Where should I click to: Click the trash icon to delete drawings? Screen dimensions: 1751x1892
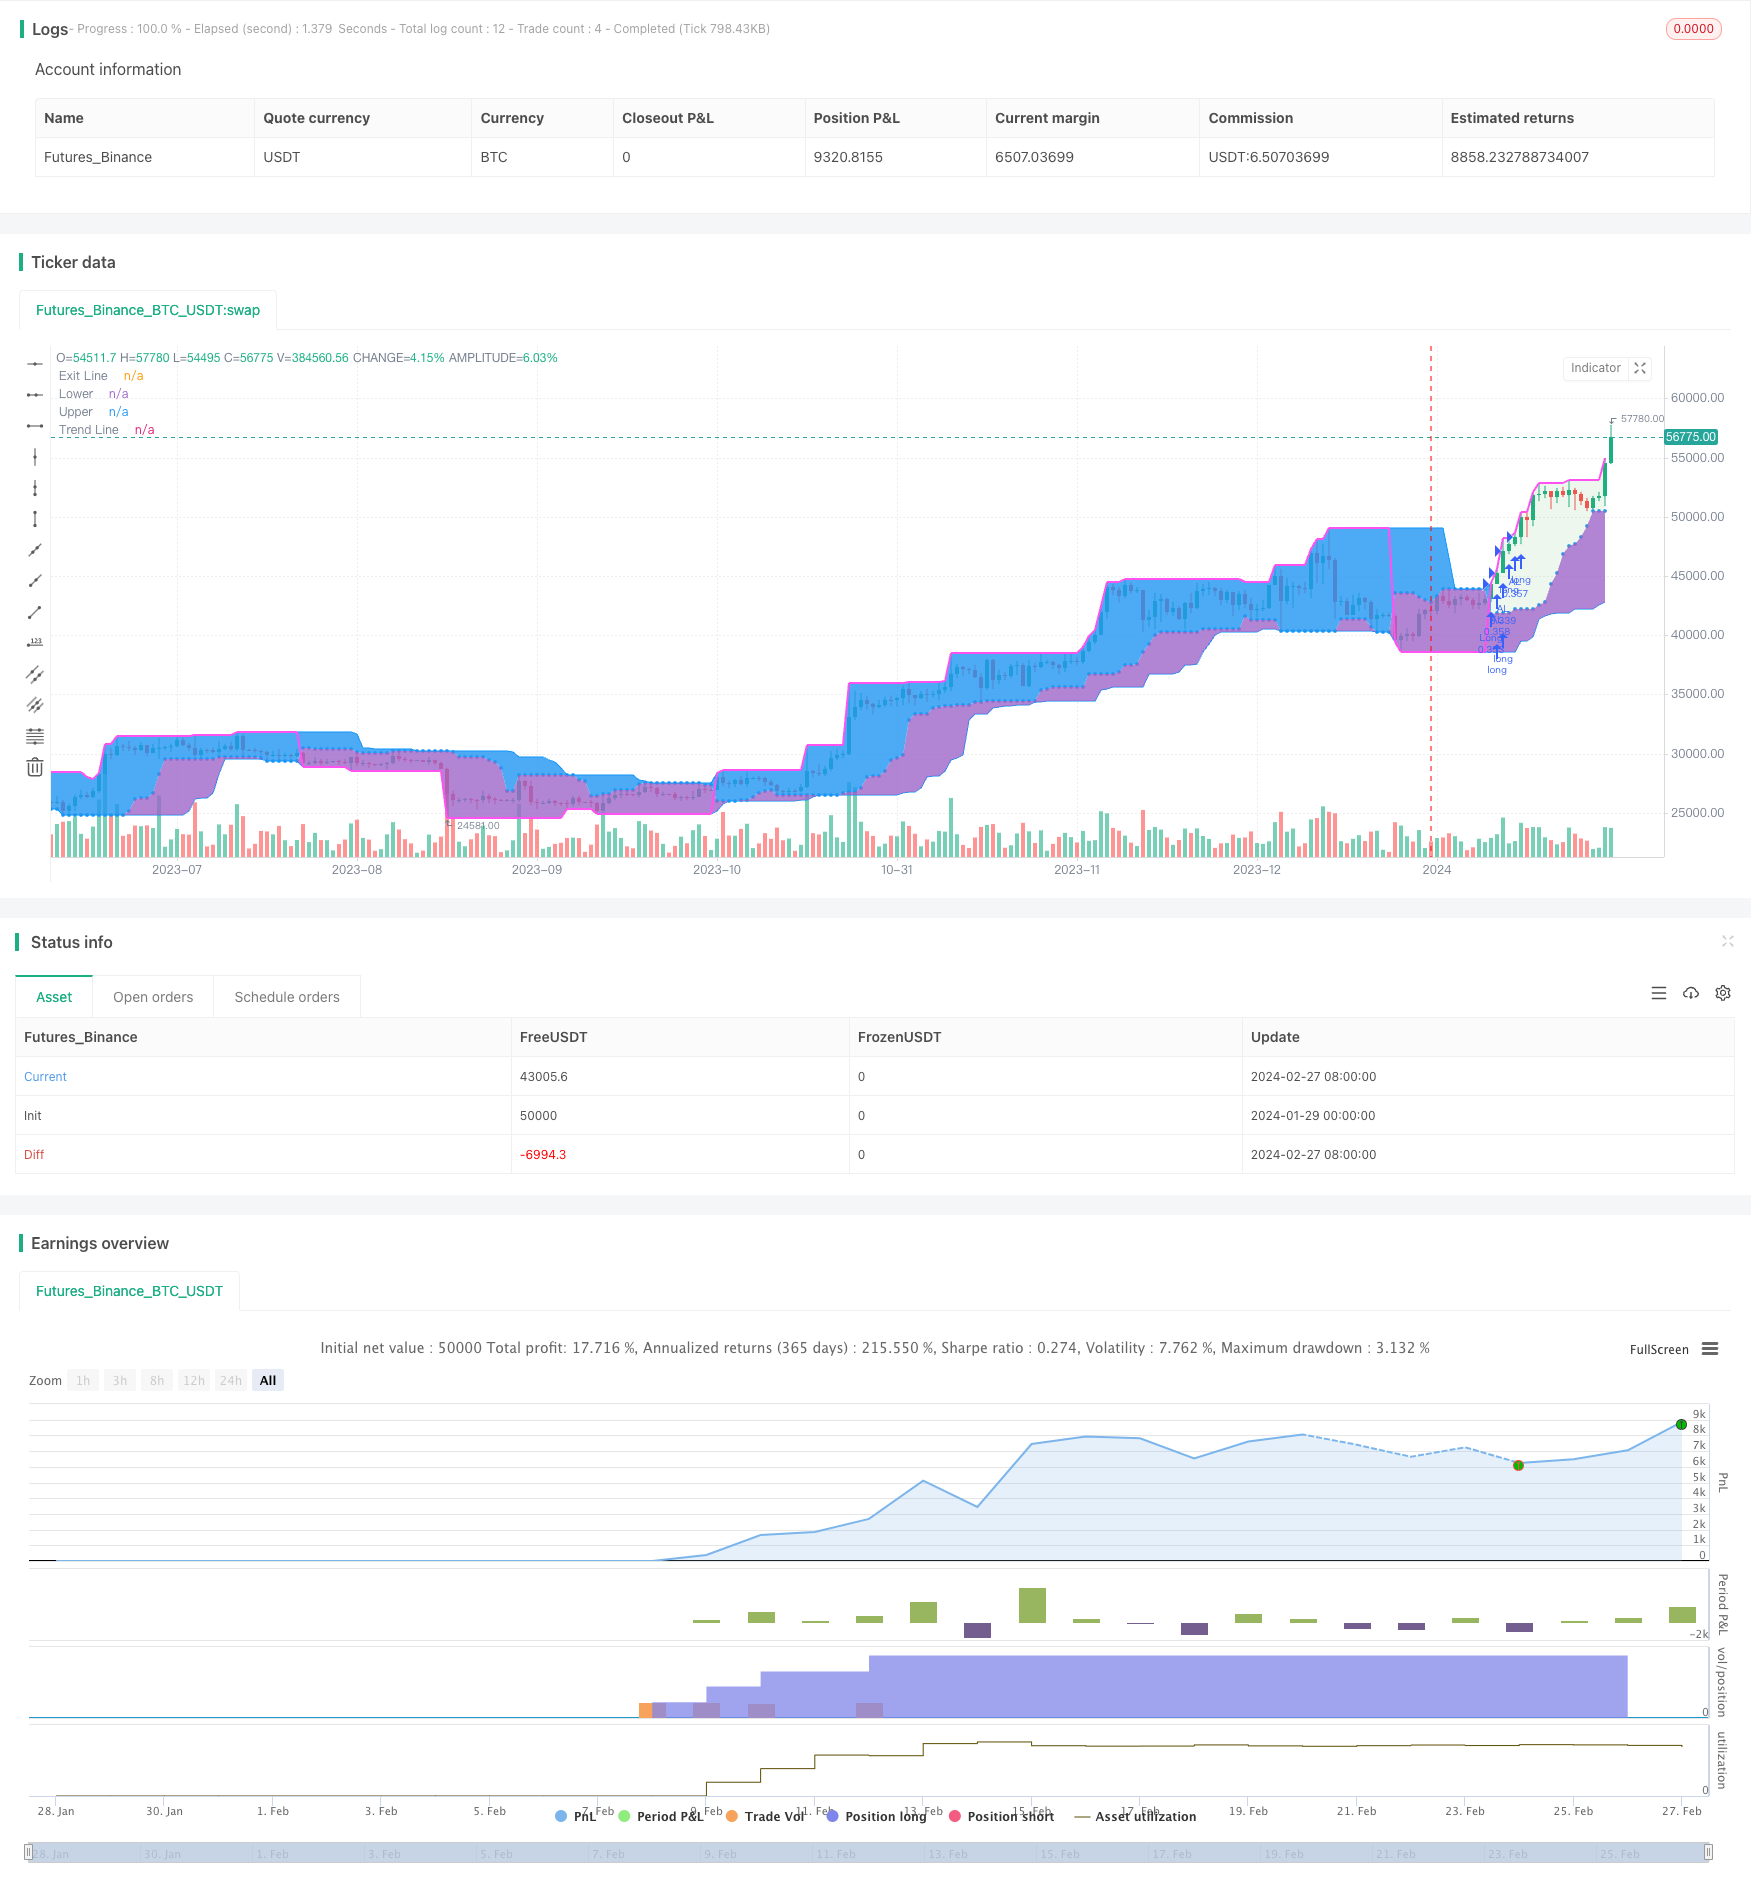pos(35,767)
